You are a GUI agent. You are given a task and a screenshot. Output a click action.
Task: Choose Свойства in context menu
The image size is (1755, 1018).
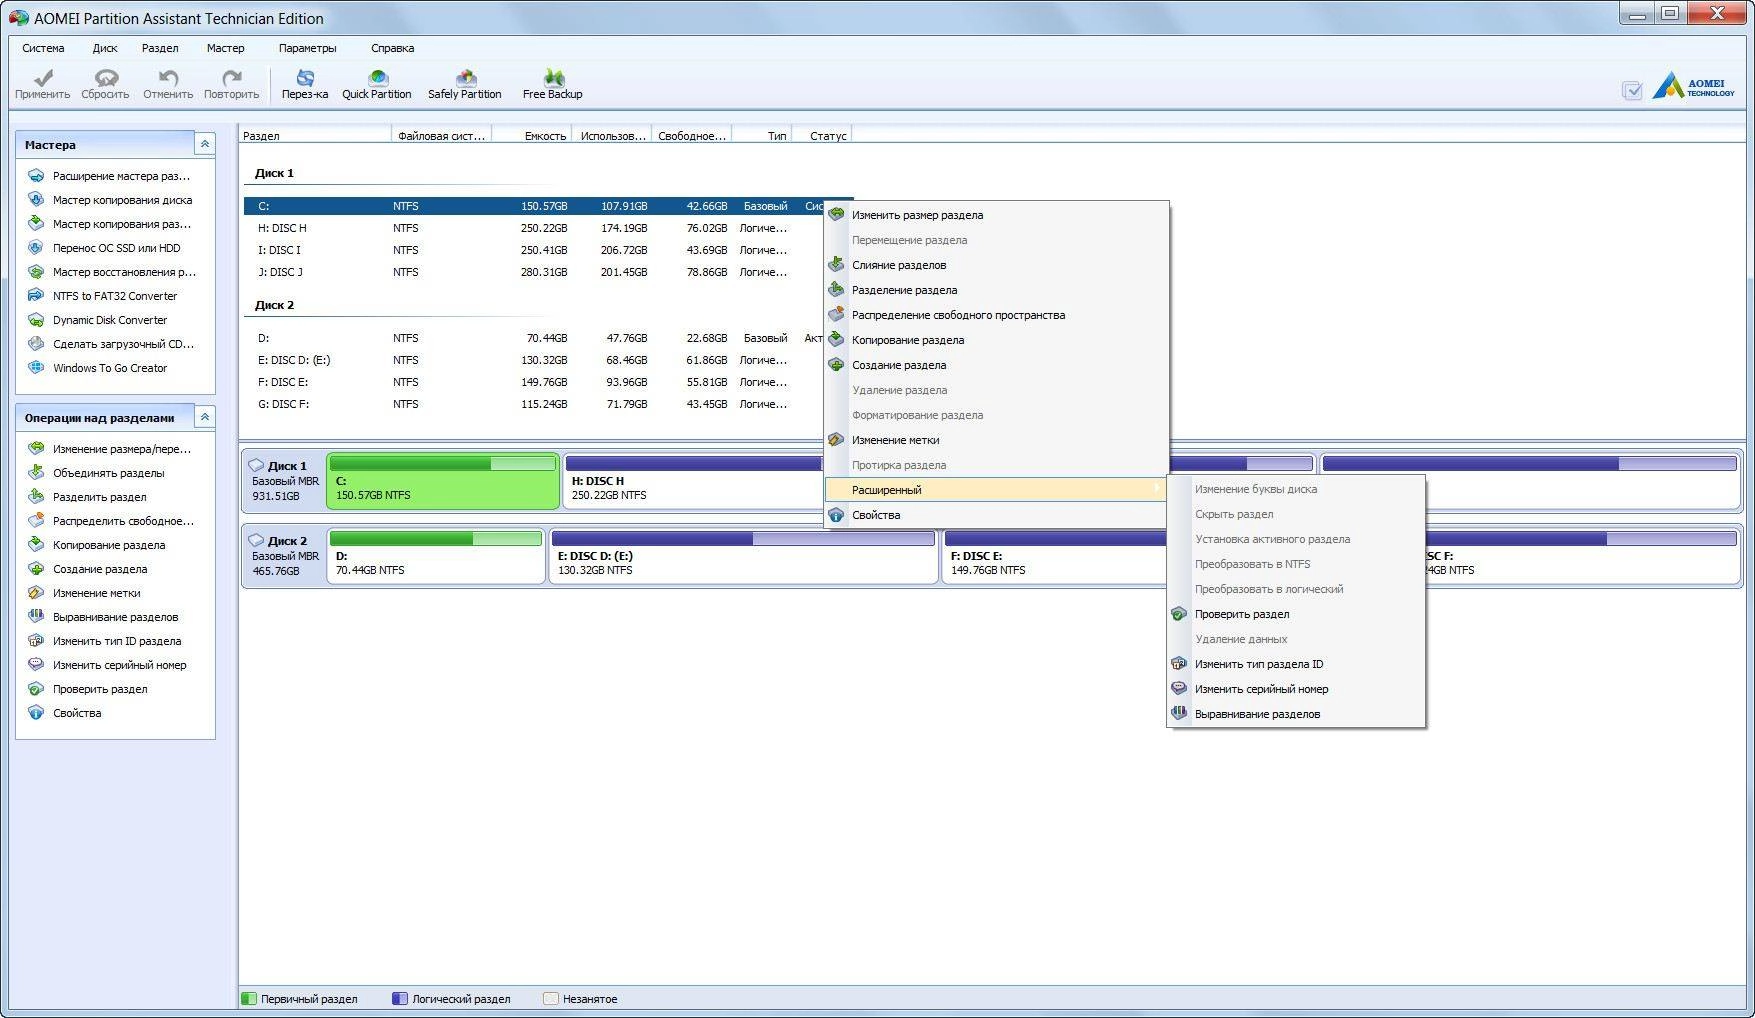tap(996, 515)
